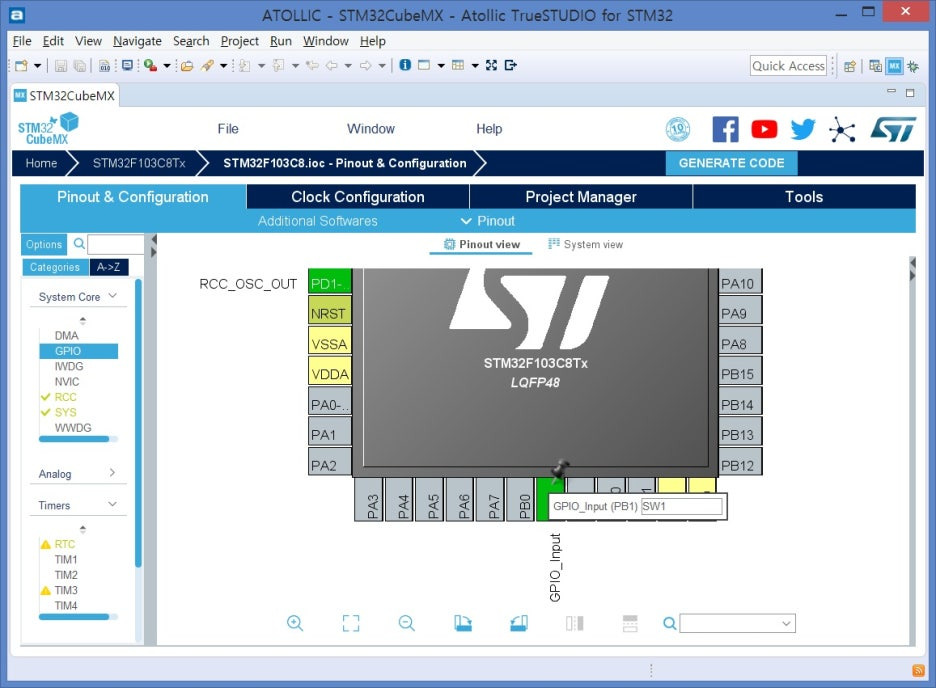Open the table layout toolbar dropdown arrow
936x688 pixels.
(x=475, y=66)
